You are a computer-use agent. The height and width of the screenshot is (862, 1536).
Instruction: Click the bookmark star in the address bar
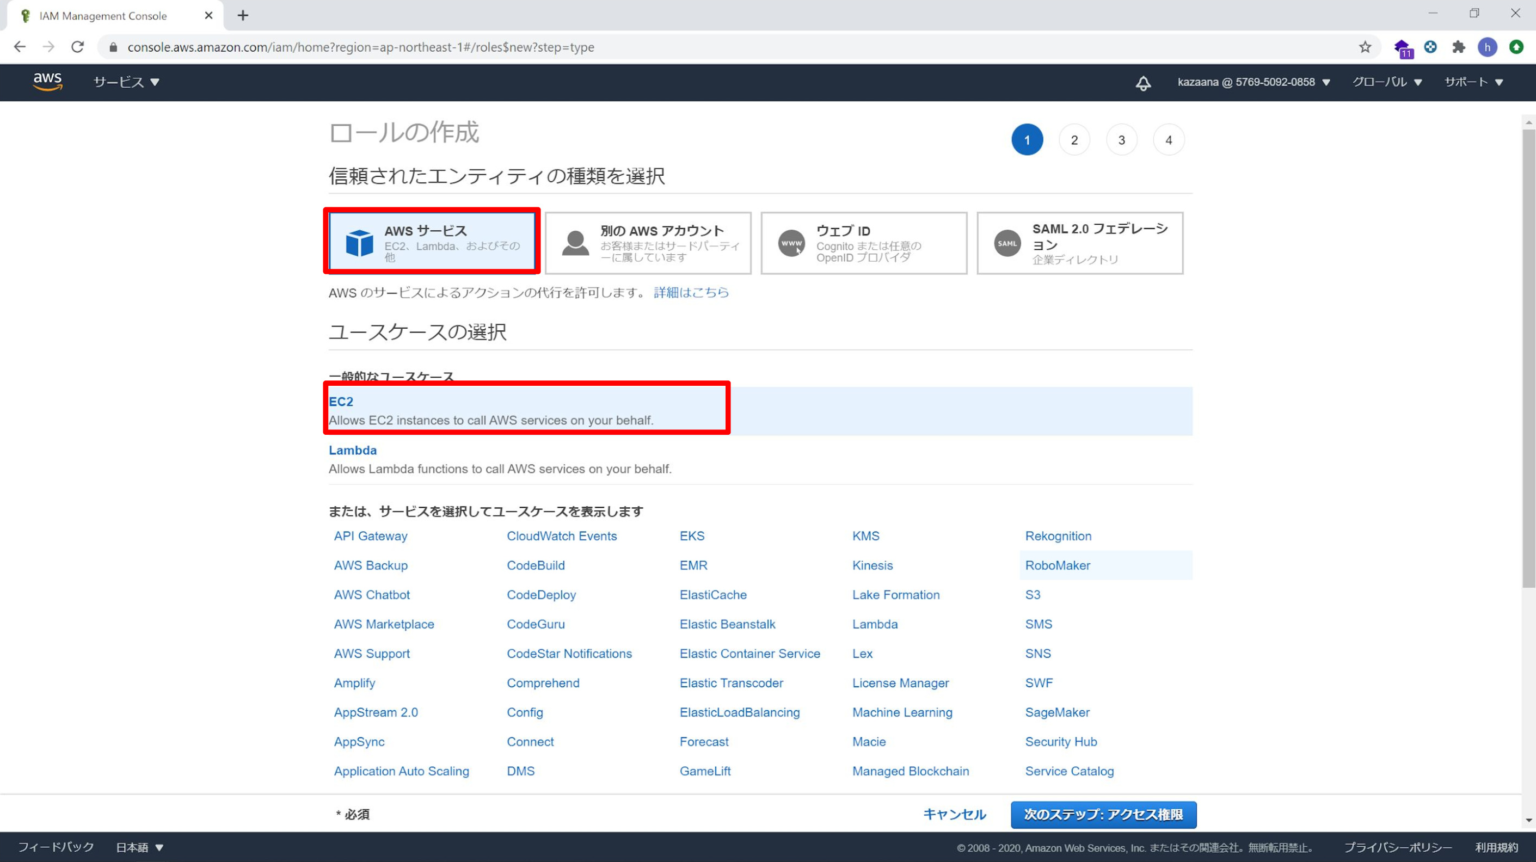click(1367, 46)
